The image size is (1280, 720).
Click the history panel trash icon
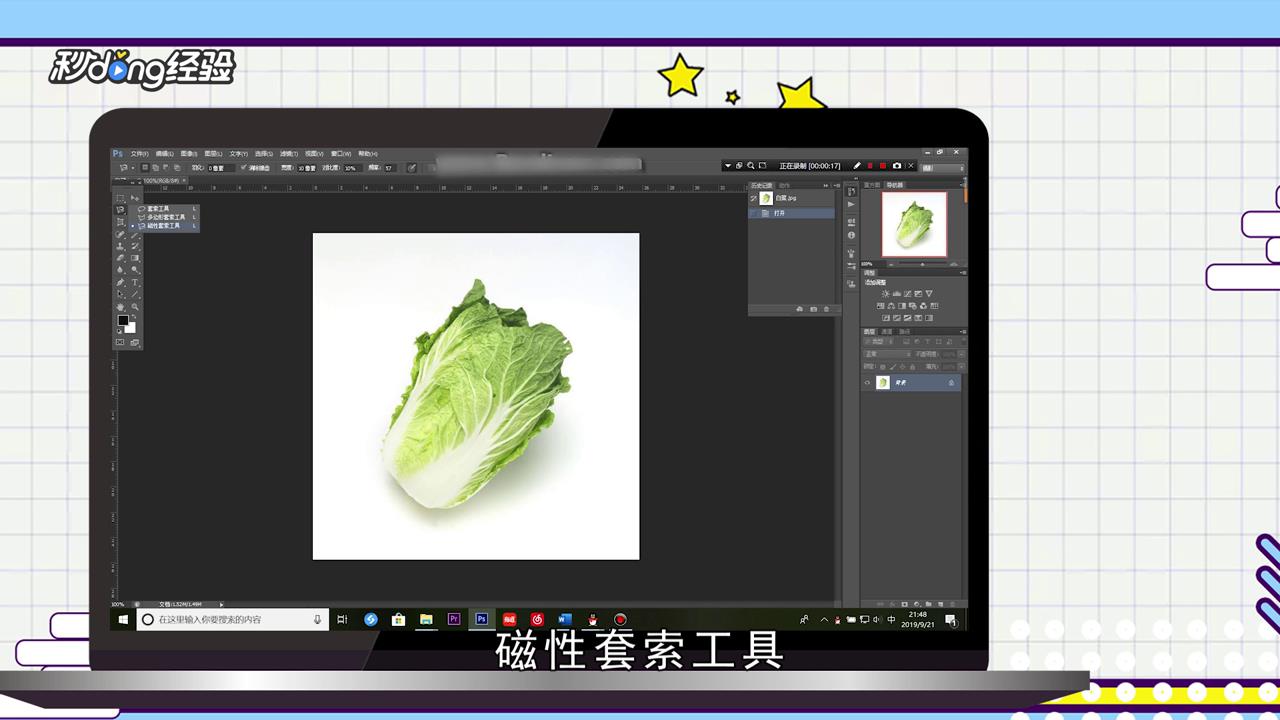826,309
